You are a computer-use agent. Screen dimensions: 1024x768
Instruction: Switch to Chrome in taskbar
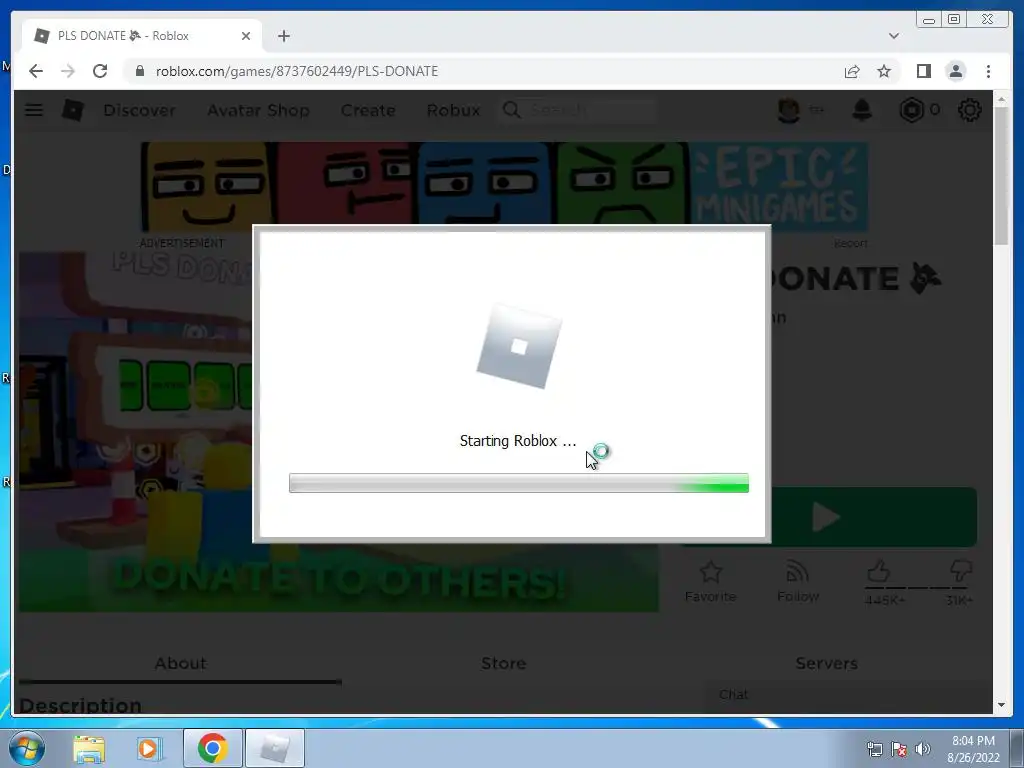tap(213, 748)
